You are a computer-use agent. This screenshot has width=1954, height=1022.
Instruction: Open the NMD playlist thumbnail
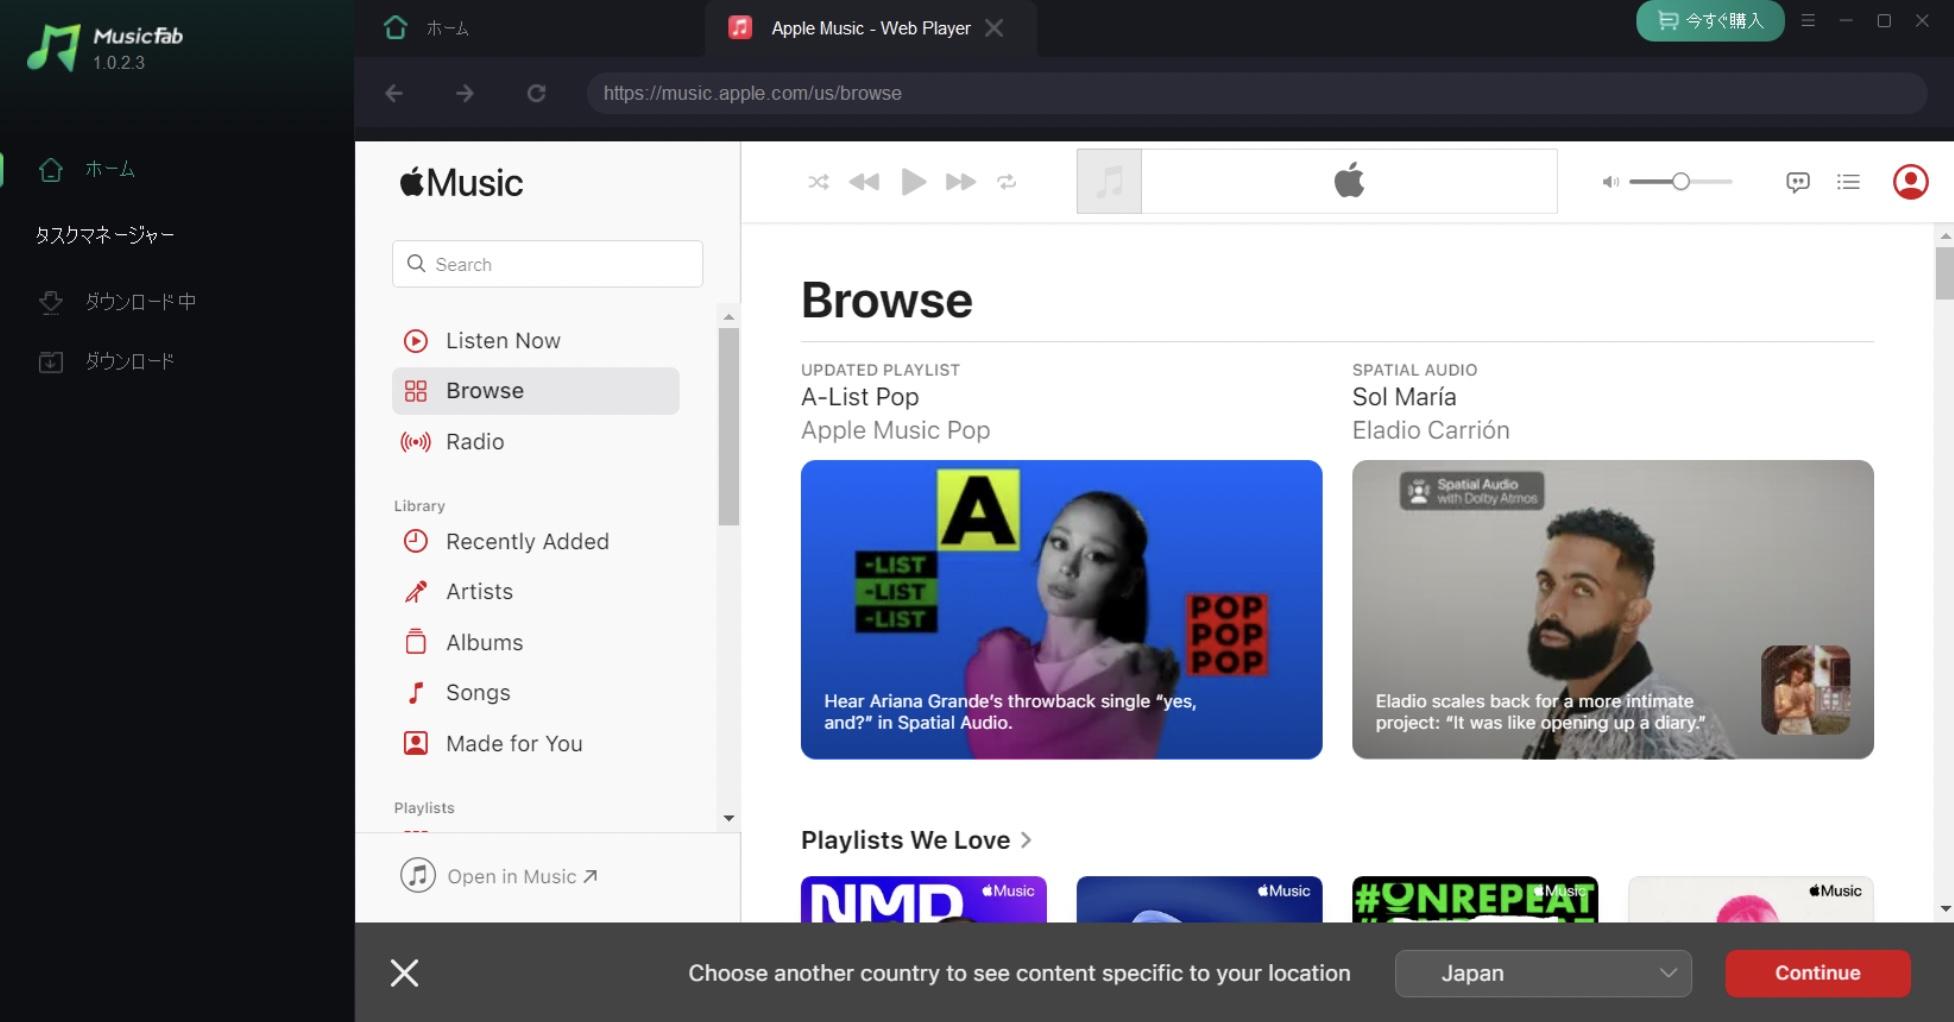(x=923, y=899)
